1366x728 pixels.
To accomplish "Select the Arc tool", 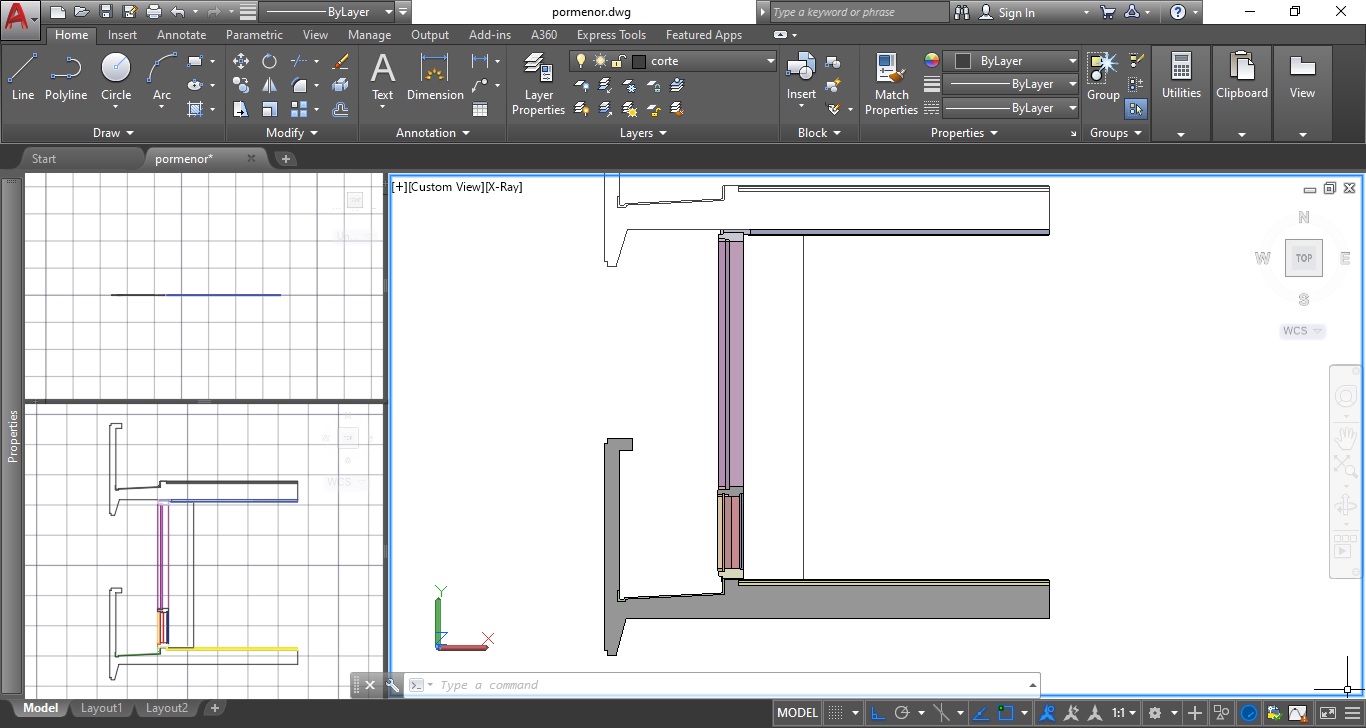I will (162, 78).
